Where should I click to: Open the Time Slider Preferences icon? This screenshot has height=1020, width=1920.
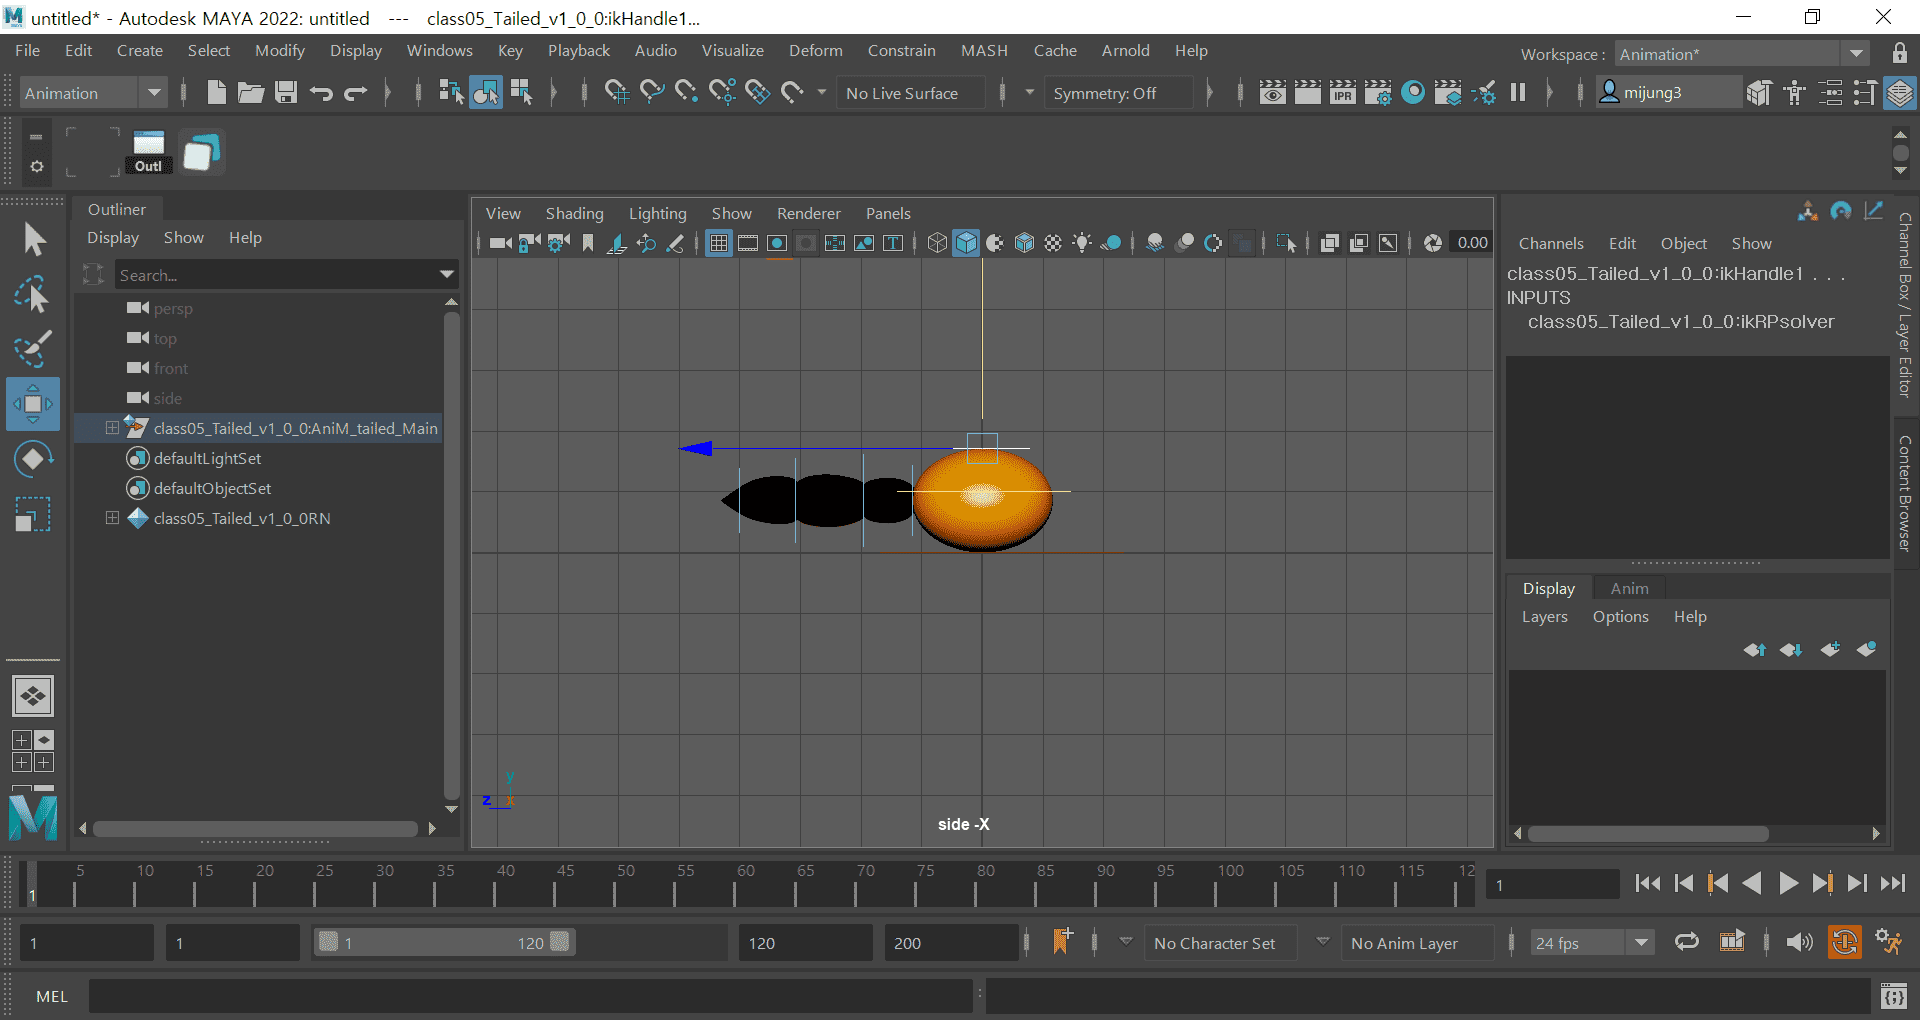click(x=1889, y=942)
